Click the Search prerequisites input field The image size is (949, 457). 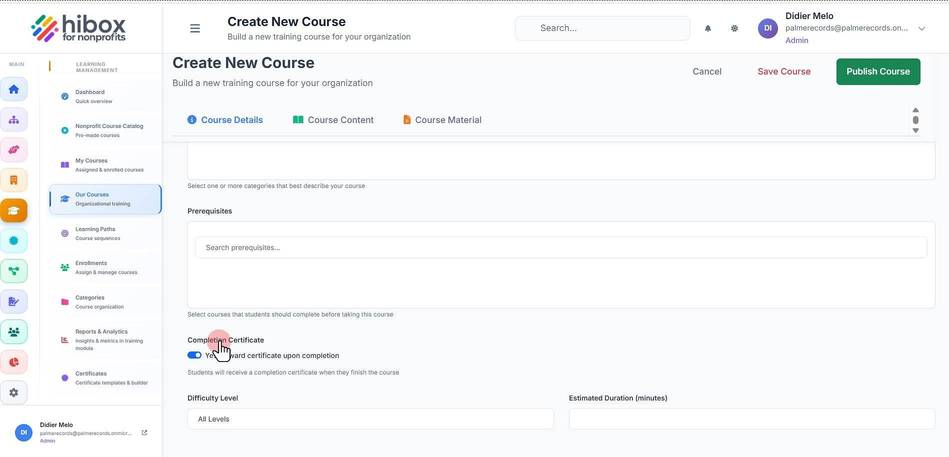(x=561, y=248)
